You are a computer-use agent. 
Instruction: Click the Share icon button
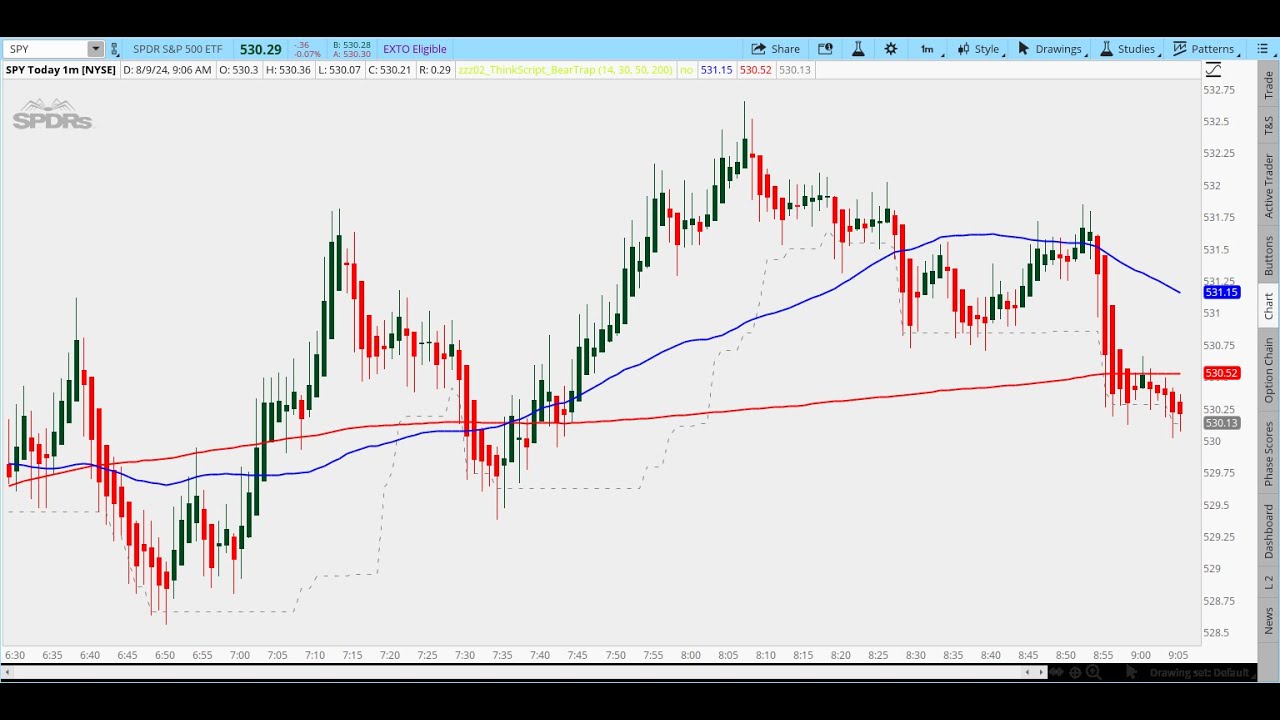pyautogui.click(x=776, y=48)
